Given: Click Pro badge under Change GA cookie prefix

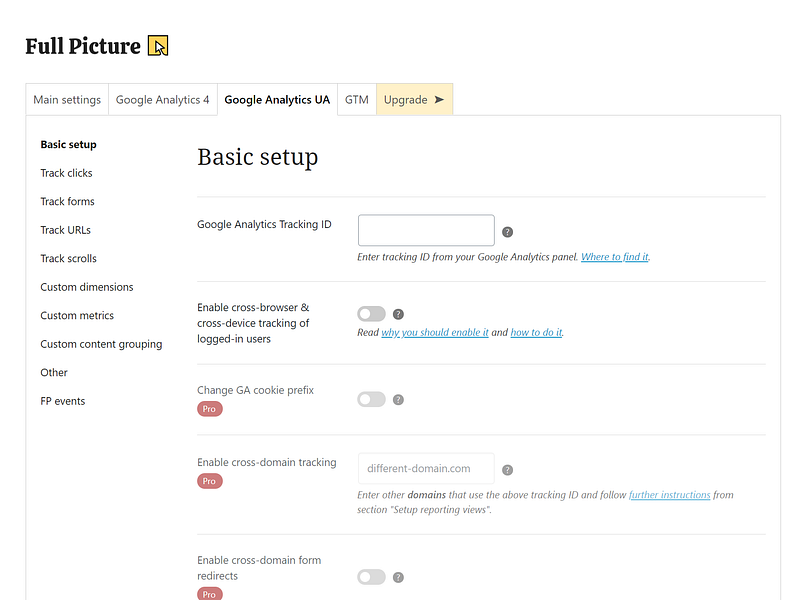Looking at the screenshot, I should tap(210, 409).
